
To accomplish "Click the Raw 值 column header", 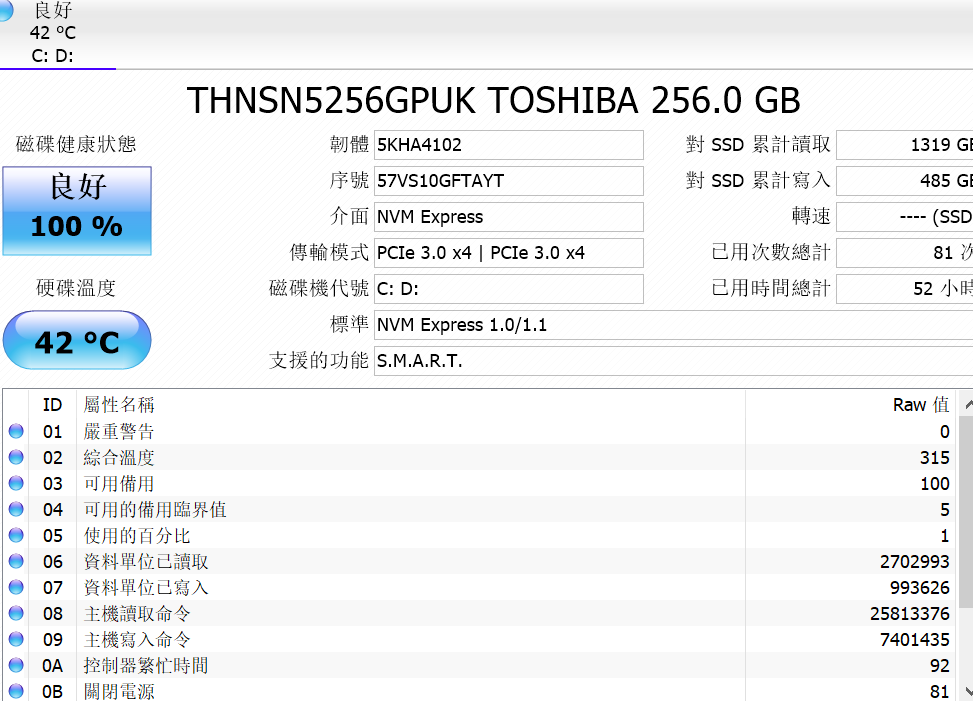I will [851, 405].
